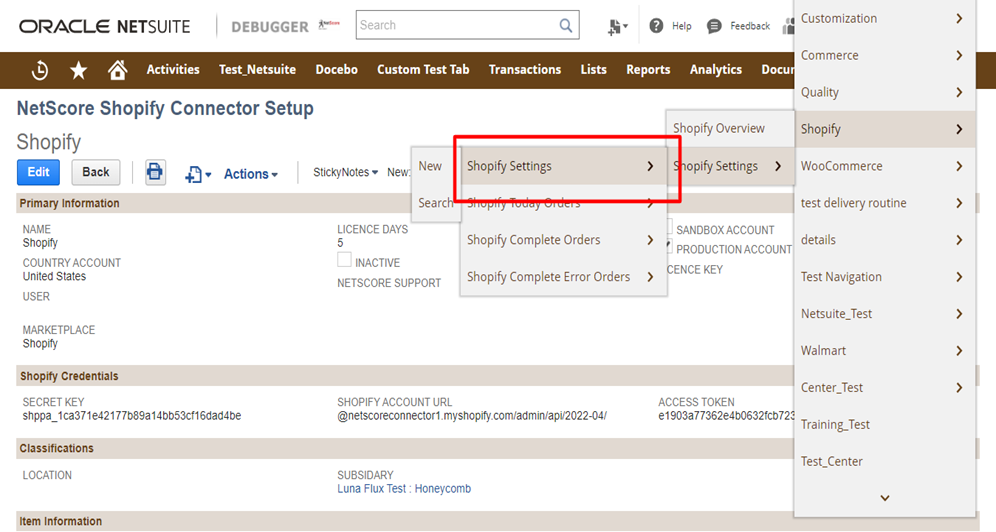Click the Oracle NetSuite logo

[105, 26]
